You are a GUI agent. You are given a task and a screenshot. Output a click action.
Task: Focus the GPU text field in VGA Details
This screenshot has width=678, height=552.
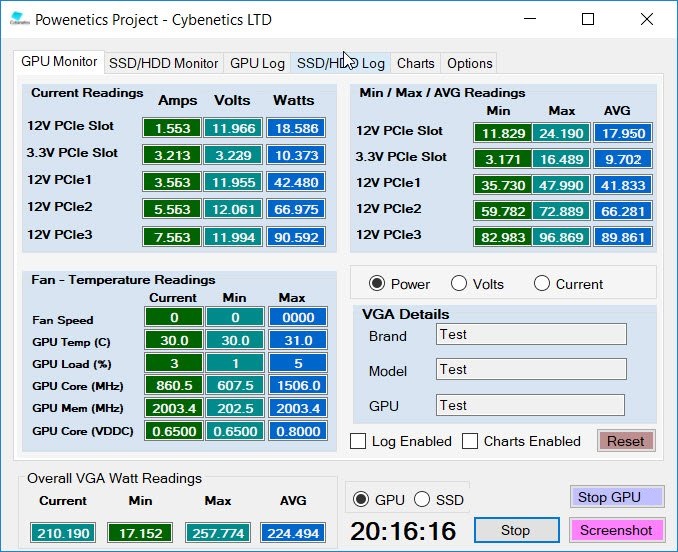pyautogui.click(x=531, y=405)
